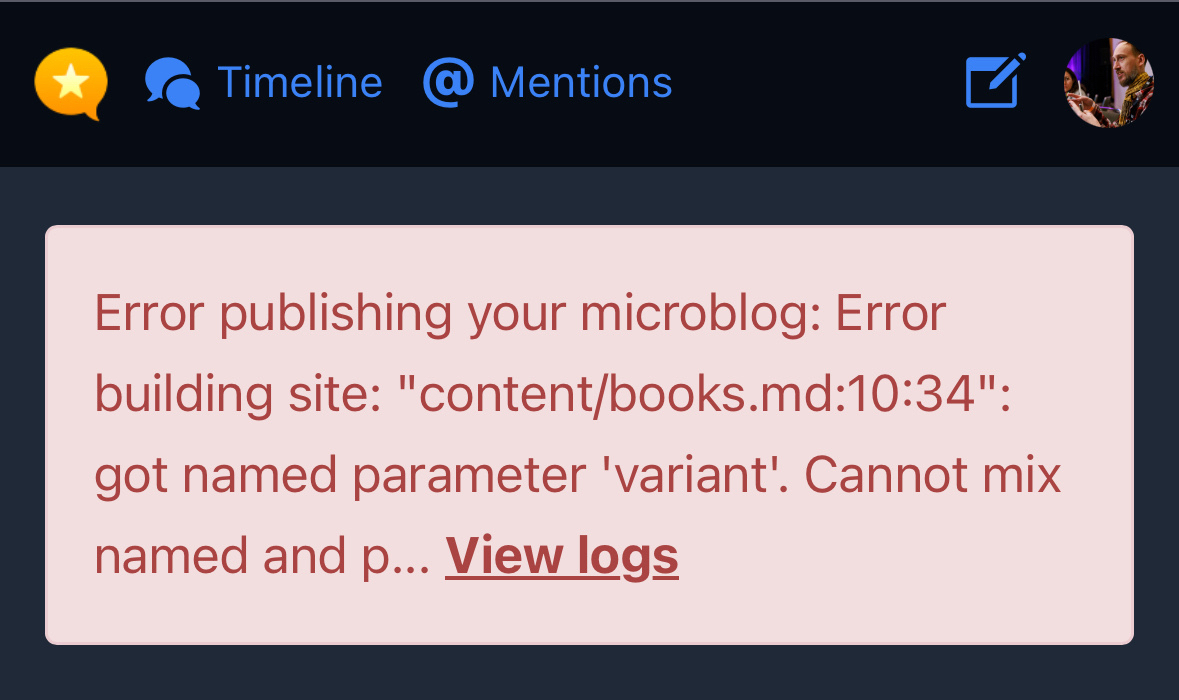This screenshot has height=700, width=1179.
Task: Click the word "Timeline" in navigation
Action: click(x=300, y=83)
